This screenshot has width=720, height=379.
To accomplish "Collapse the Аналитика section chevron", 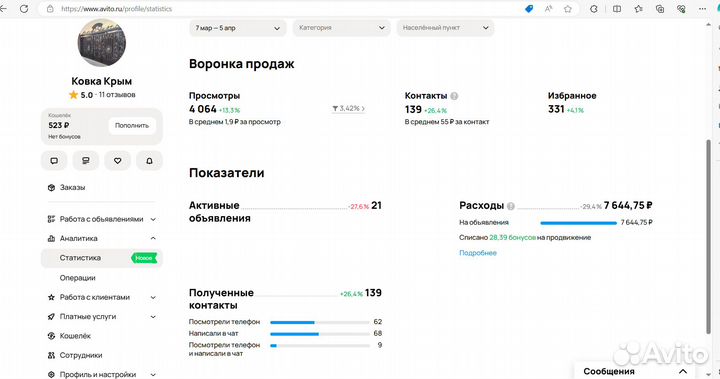I will point(153,238).
